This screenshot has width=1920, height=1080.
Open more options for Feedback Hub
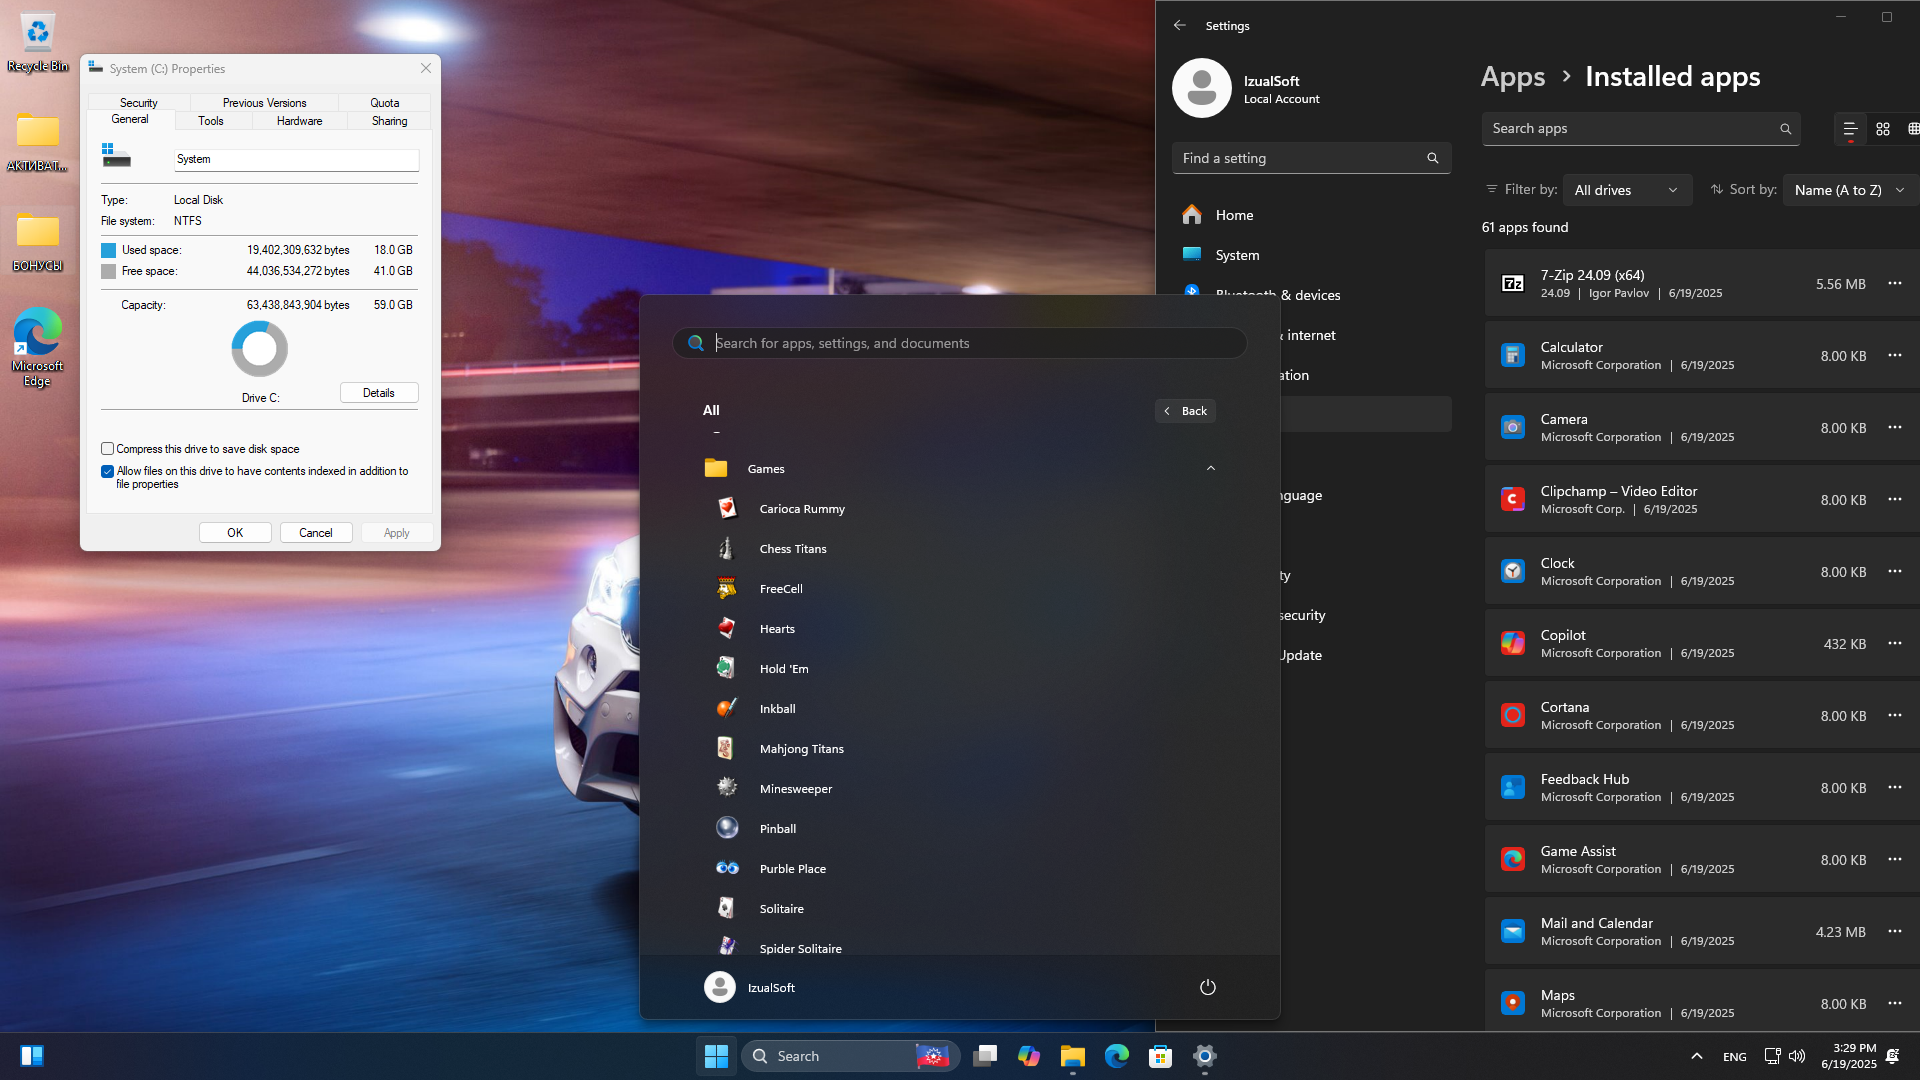pyautogui.click(x=1895, y=787)
